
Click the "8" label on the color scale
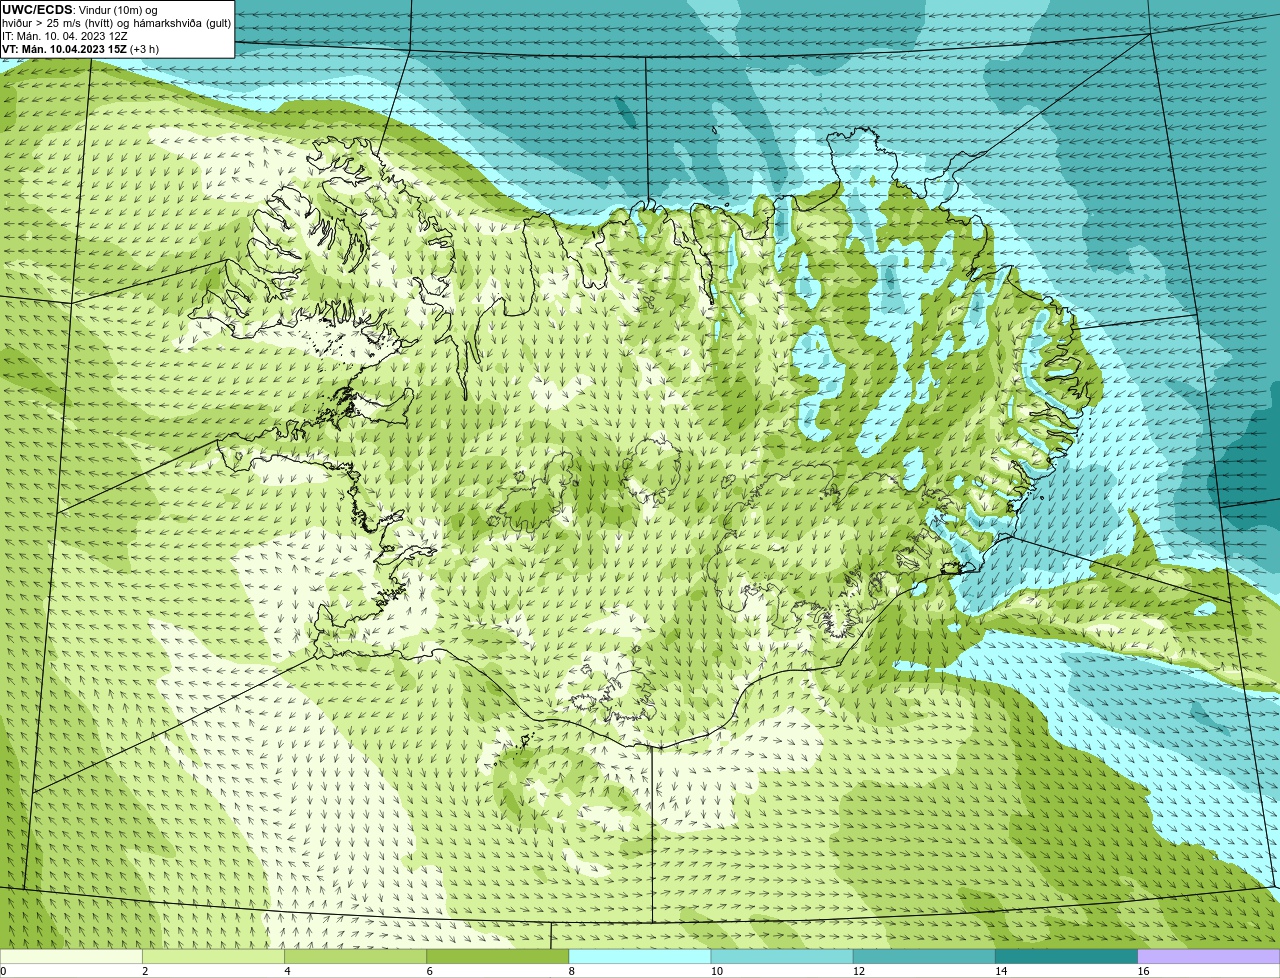tap(572, 971)
